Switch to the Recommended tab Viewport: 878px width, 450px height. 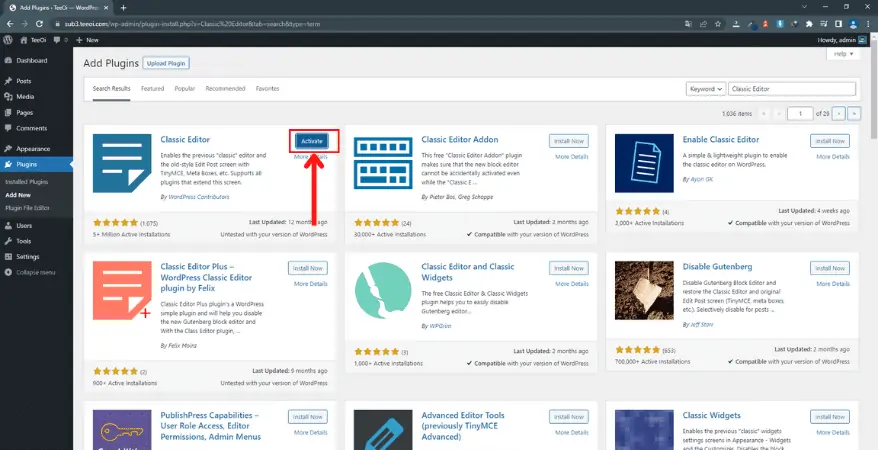point(225,88)
